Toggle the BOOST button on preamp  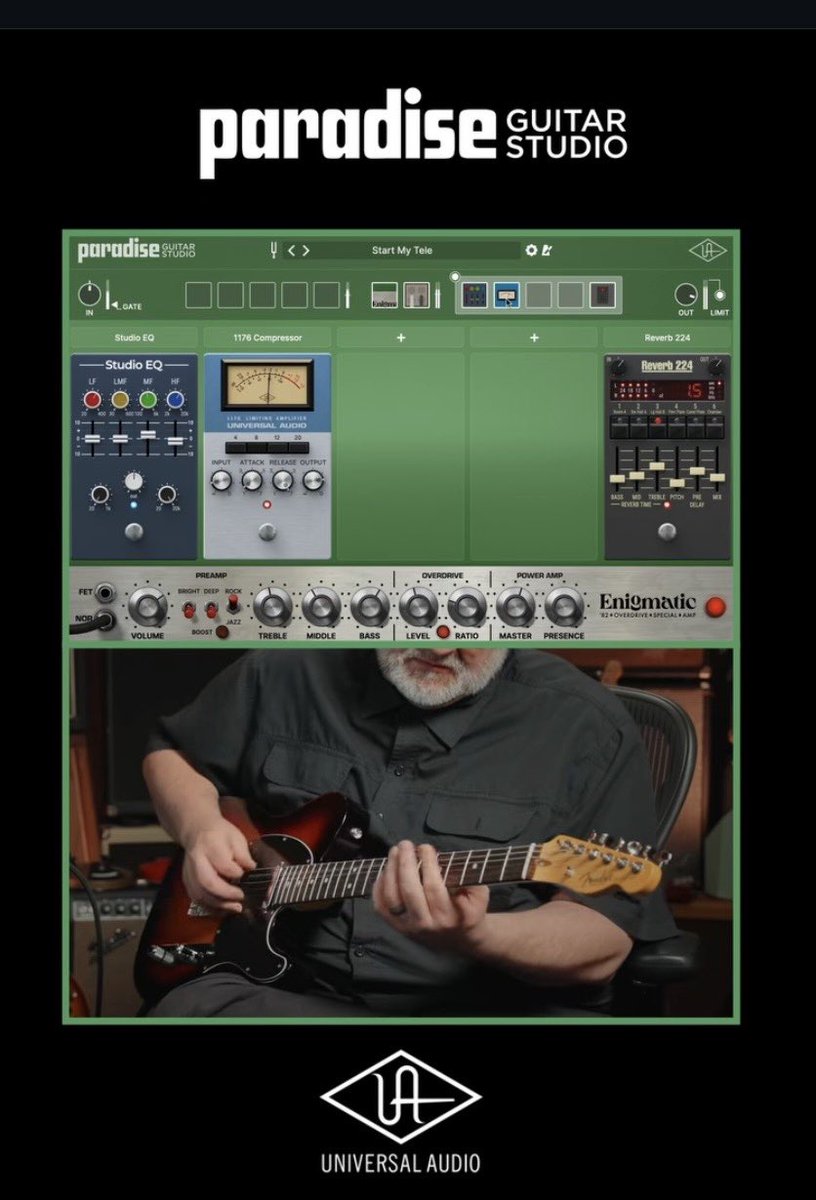coord(222,632)
